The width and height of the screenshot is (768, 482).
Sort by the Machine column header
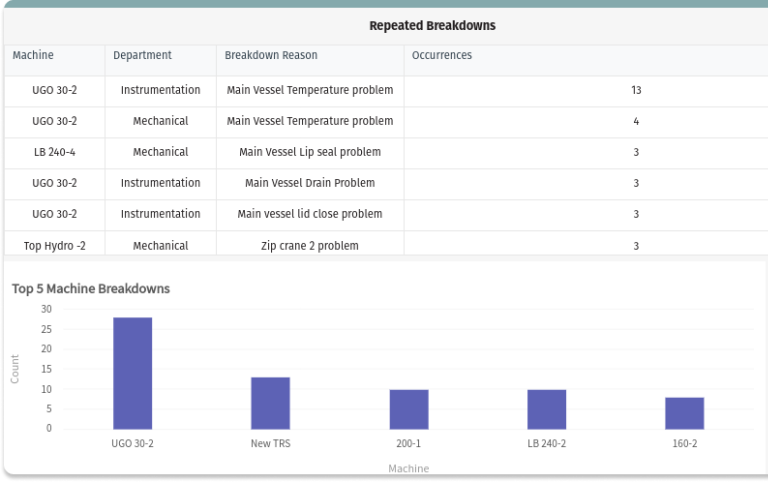click(33, 56)
